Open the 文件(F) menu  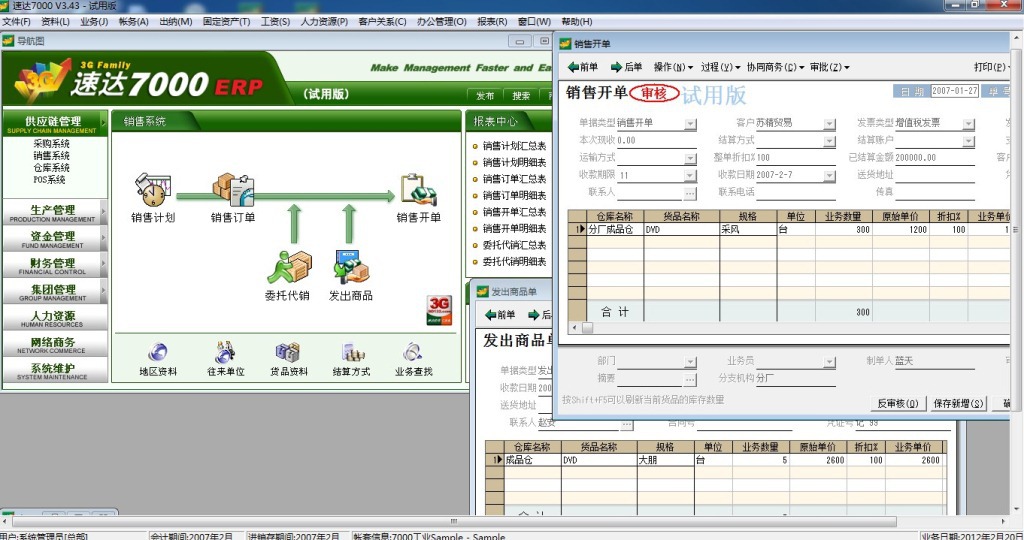pos(16,22)
